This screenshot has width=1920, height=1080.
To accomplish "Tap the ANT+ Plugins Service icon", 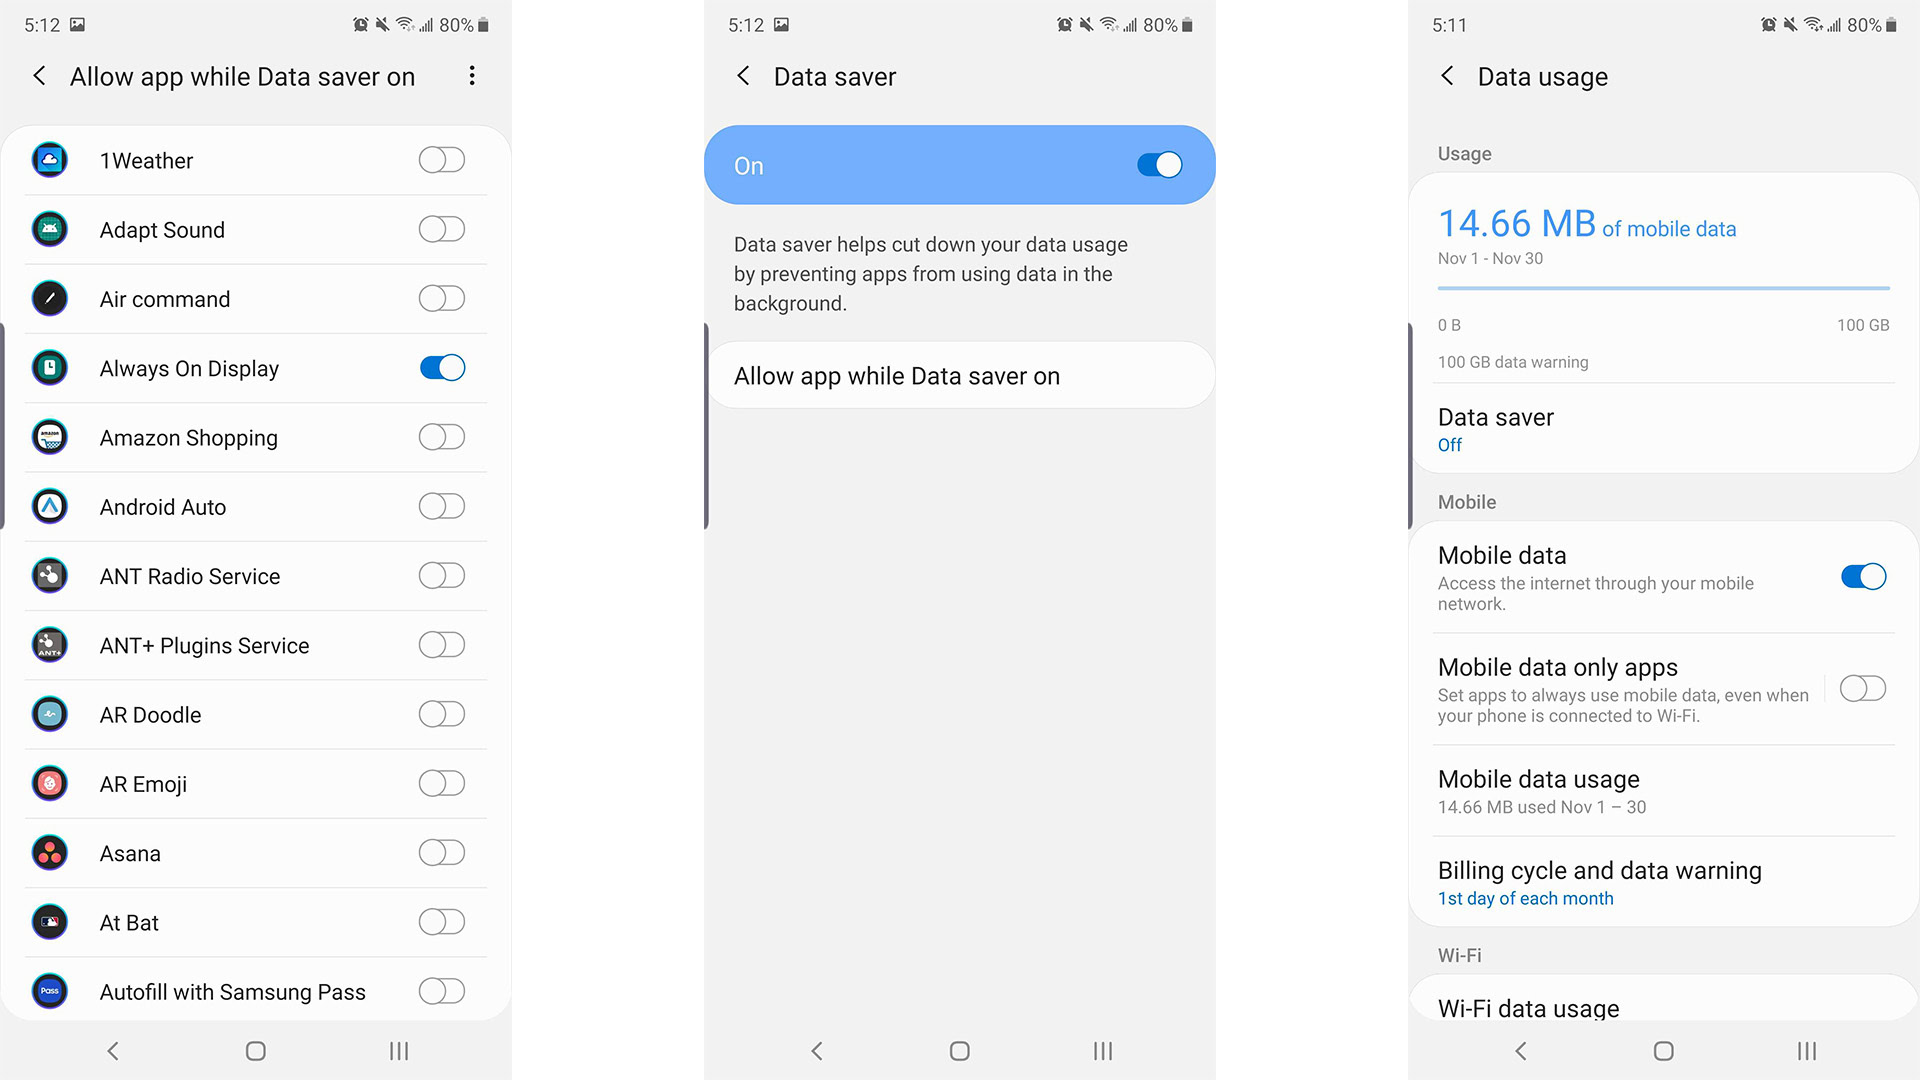I will pyautogui.click(x=51, y=645).
